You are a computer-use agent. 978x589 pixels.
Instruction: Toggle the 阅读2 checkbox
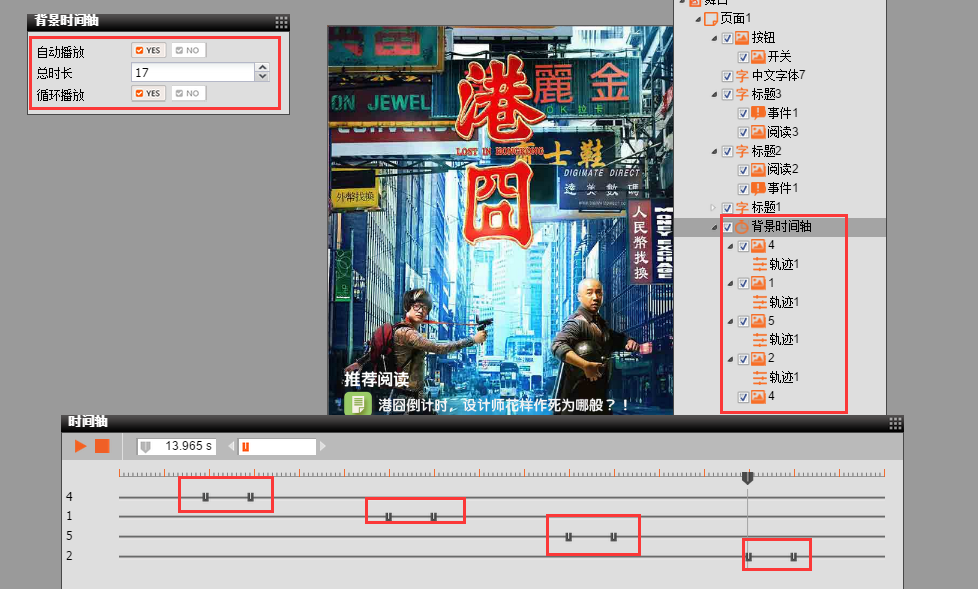click(743, 170)
